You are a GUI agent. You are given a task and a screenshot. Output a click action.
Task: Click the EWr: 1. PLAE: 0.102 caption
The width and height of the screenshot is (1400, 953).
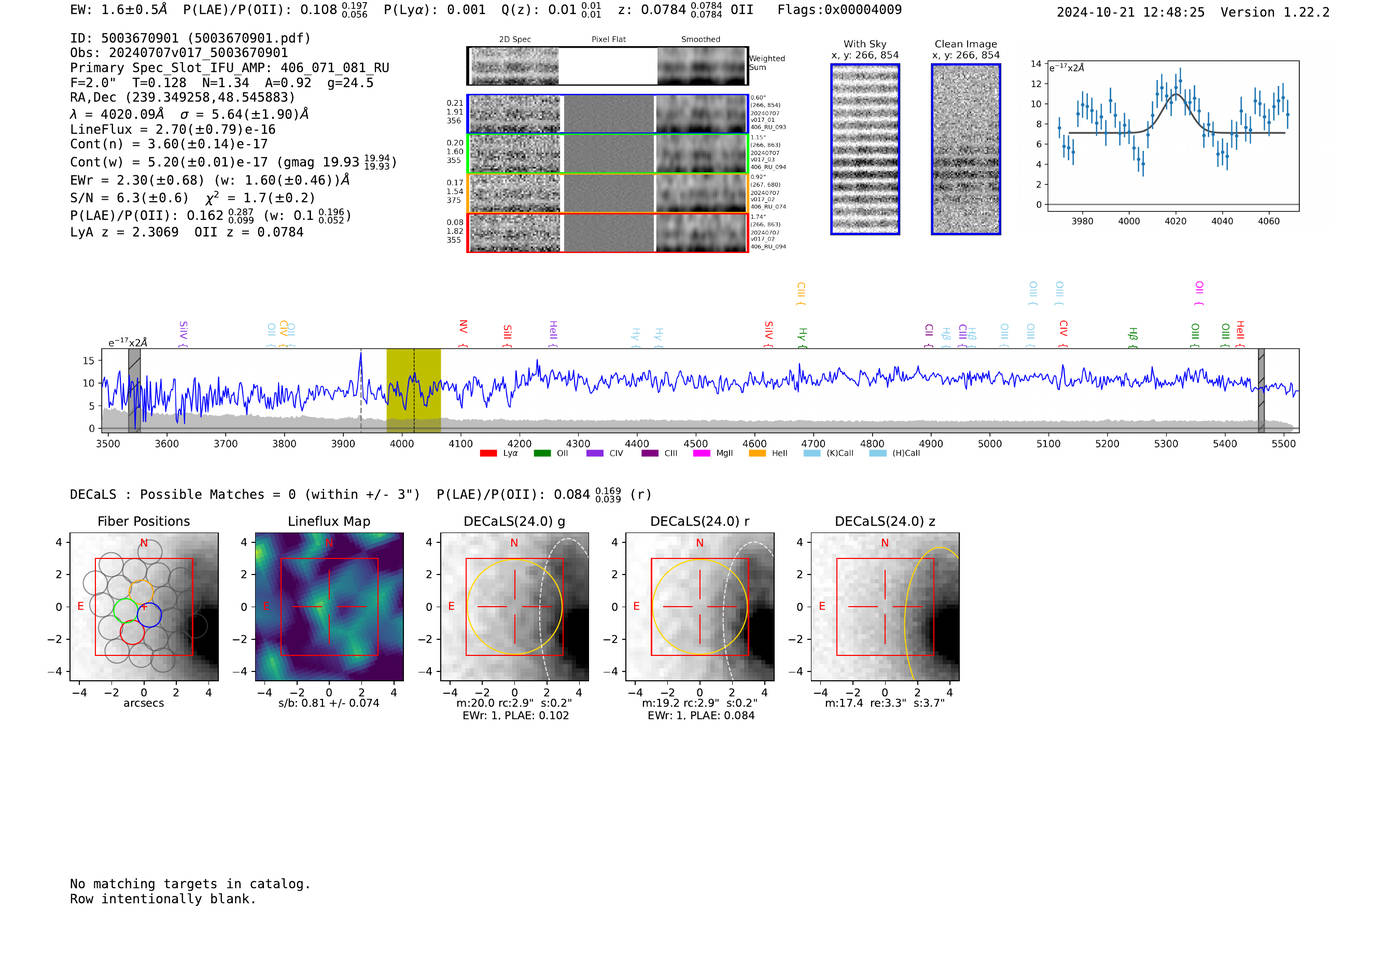point(516,715)
